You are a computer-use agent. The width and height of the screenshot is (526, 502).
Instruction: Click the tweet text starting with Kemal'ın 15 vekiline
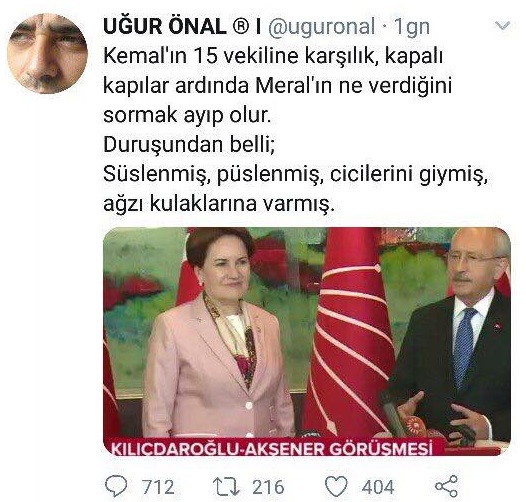[295, 130]
